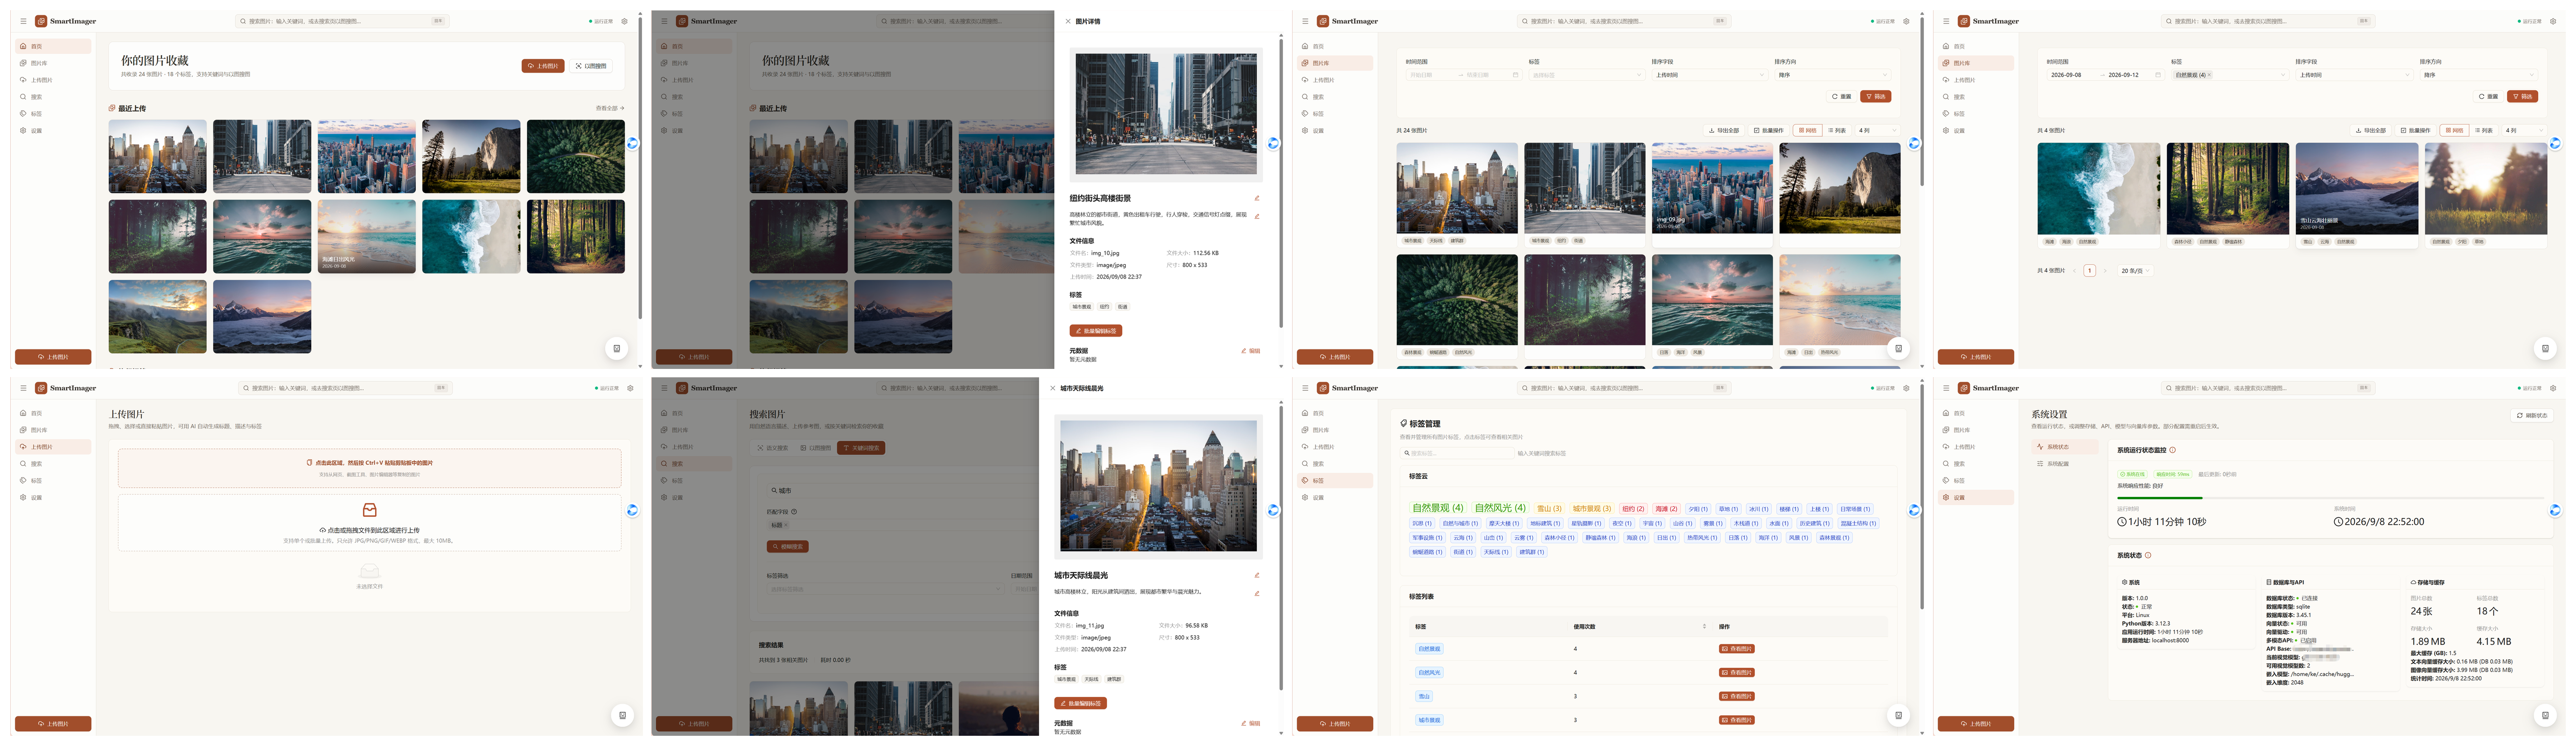Edit the 城市天际线晨光 title with the pencil icon
Viewport: 2576px width, 746px height.
tap(1257, 575)
